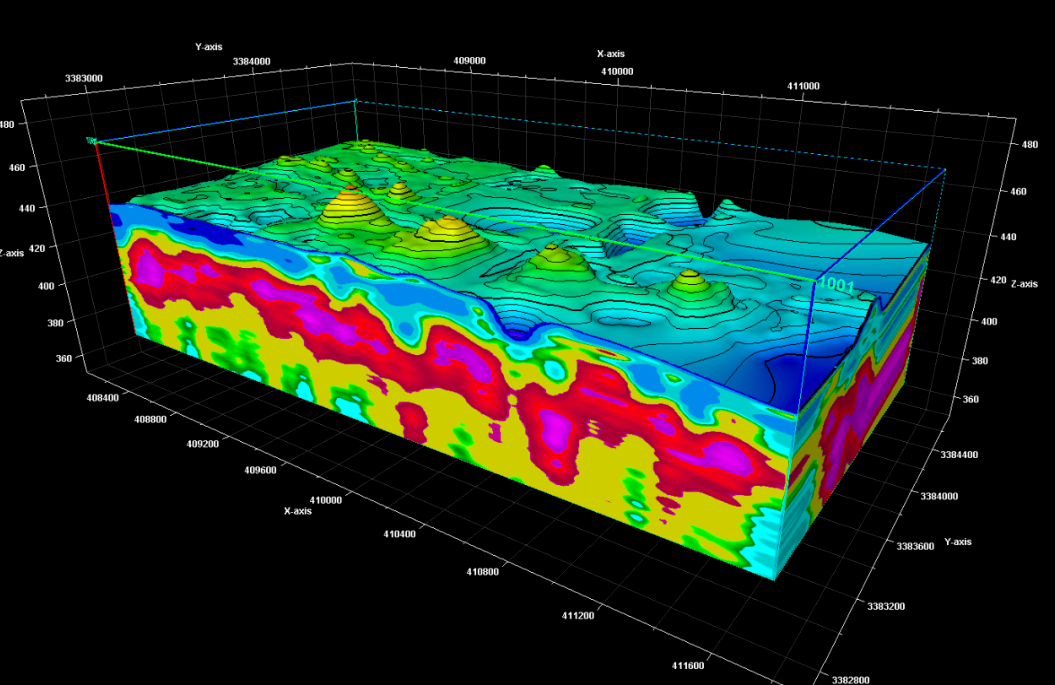
Task: Click the red vertical edge of bounding box
Action: click(103, 177)
